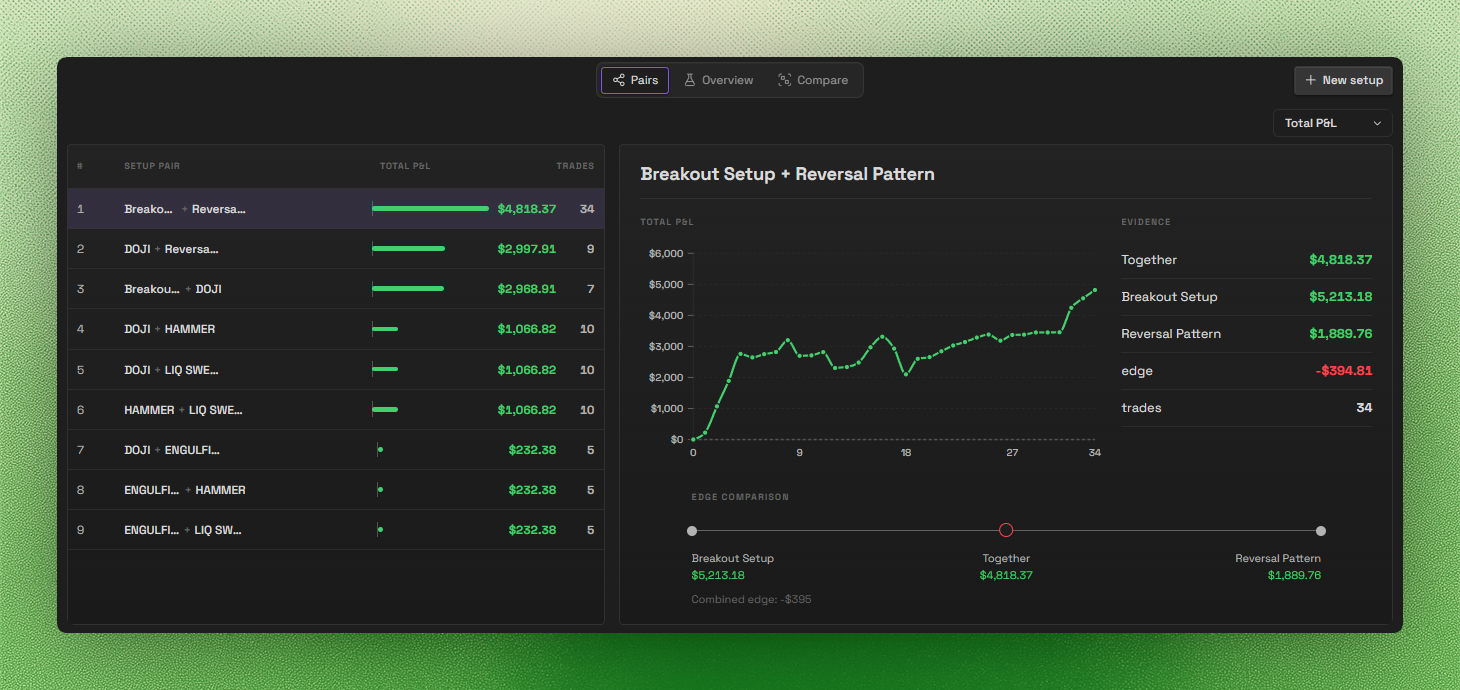Open the Compare tab

(x=813, y=80)
